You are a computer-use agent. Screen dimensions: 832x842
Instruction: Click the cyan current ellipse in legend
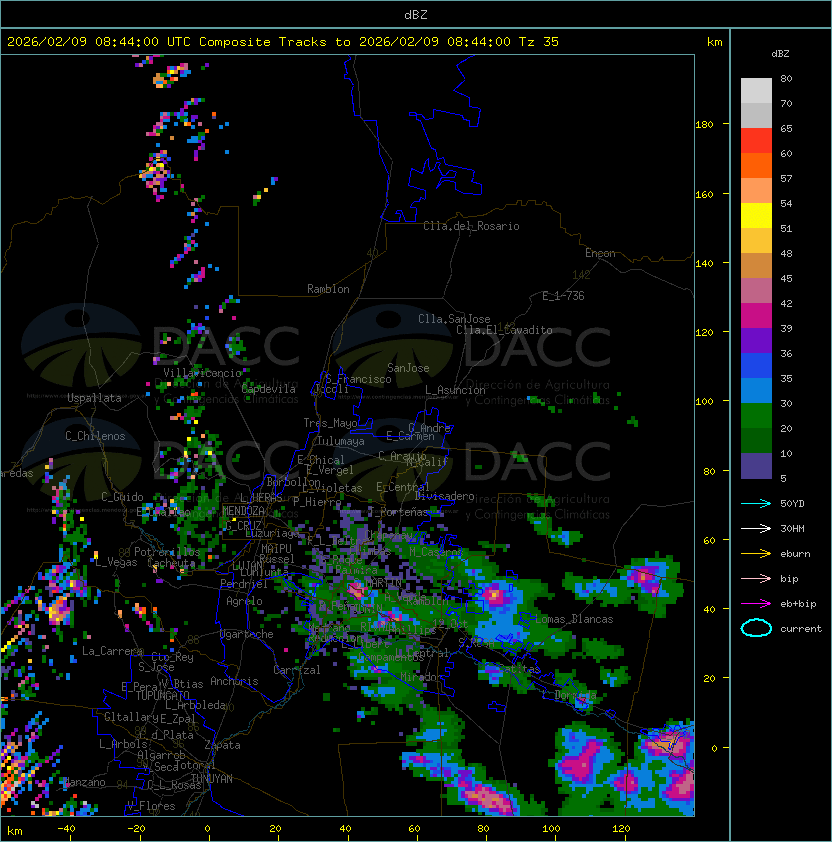(756, 628)
